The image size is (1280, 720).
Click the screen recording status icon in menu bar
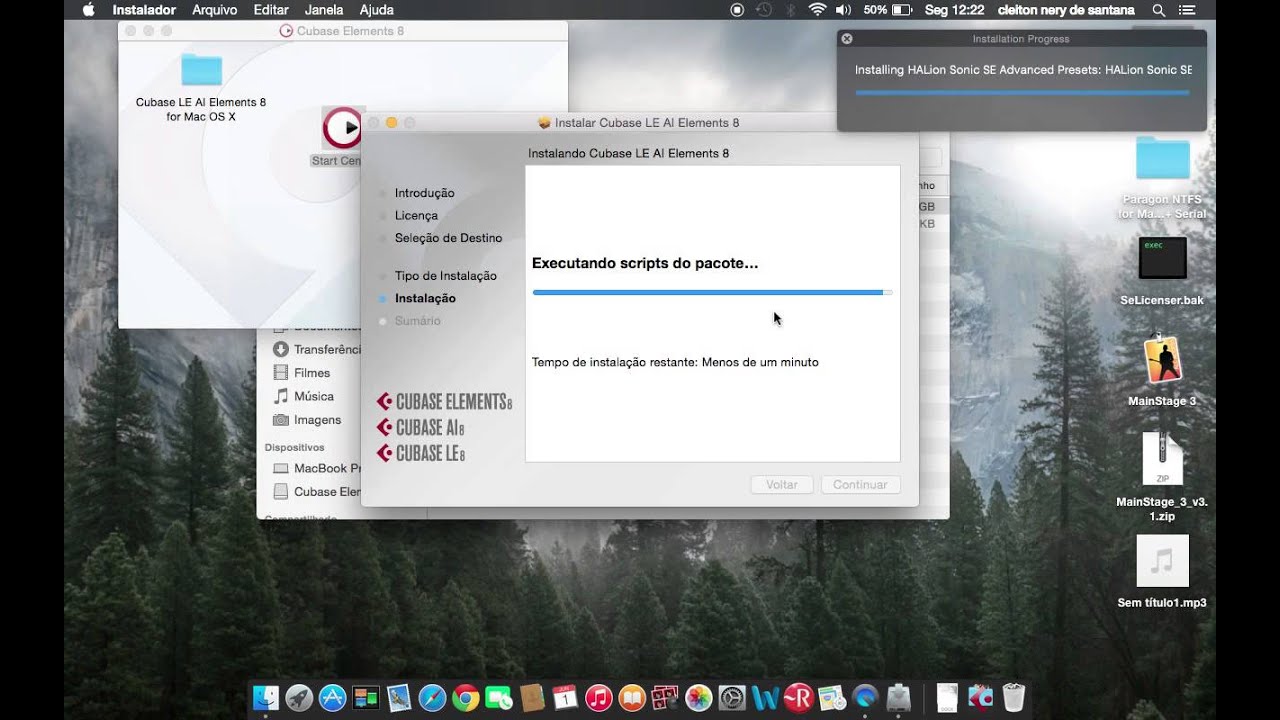(x=737, y=10)
